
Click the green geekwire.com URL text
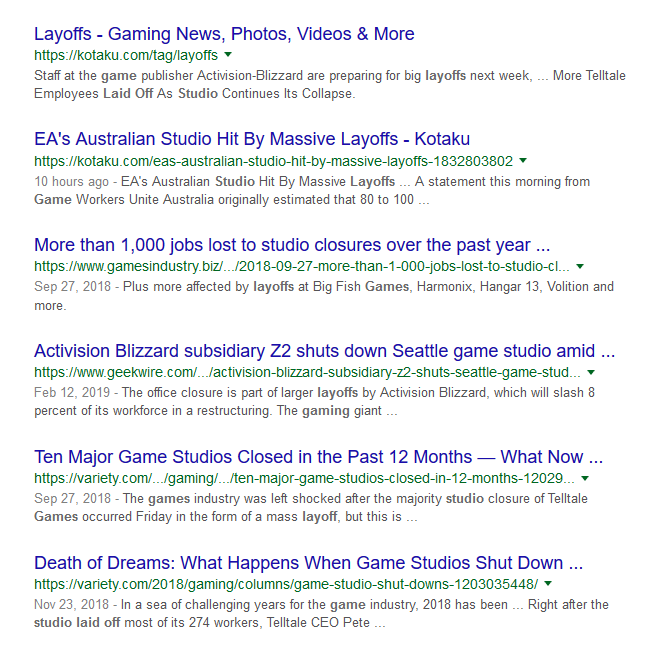tap(308, 373)
